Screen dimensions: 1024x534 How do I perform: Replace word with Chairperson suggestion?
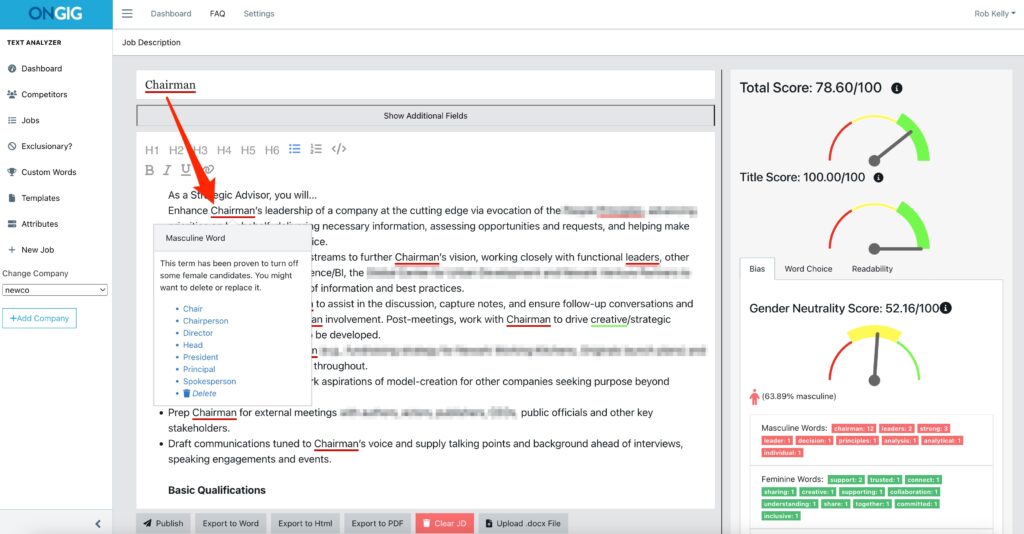tap(206, 321)
